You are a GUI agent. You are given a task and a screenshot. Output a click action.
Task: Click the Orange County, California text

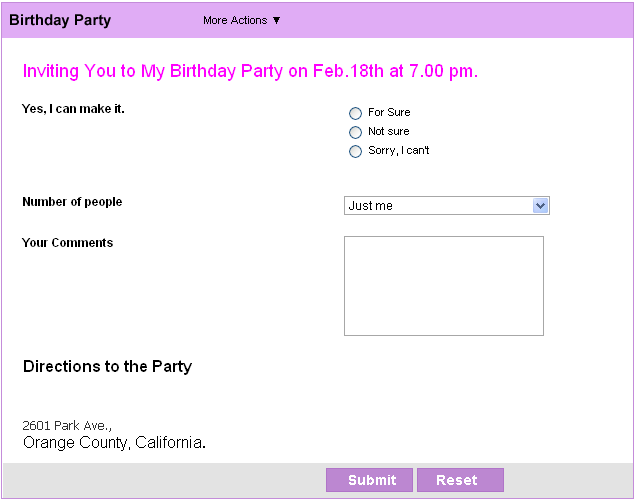coord(114,443)
